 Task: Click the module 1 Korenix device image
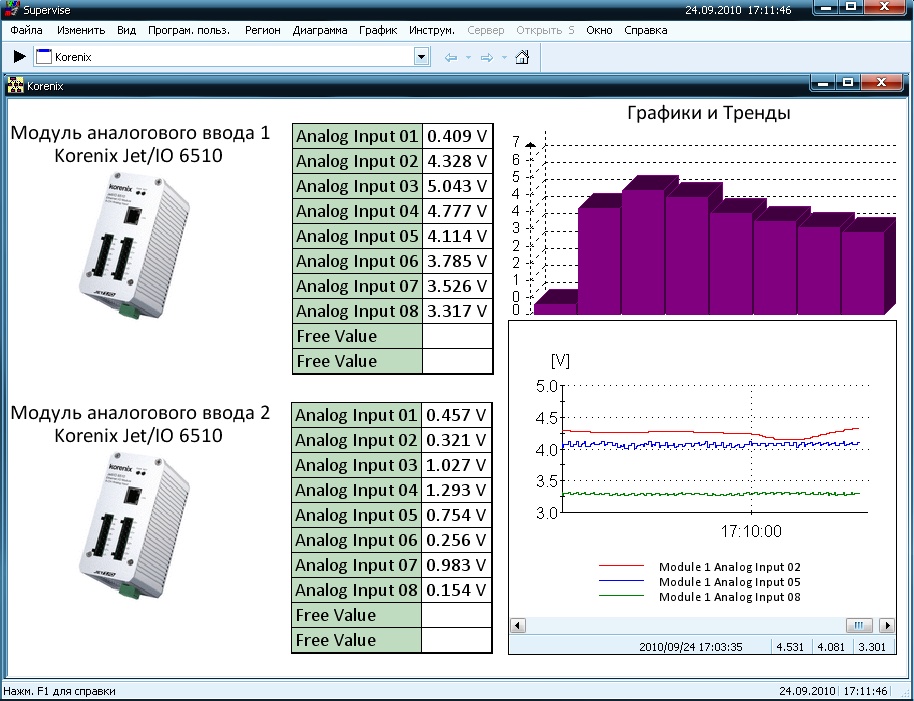tap(133, 245)
